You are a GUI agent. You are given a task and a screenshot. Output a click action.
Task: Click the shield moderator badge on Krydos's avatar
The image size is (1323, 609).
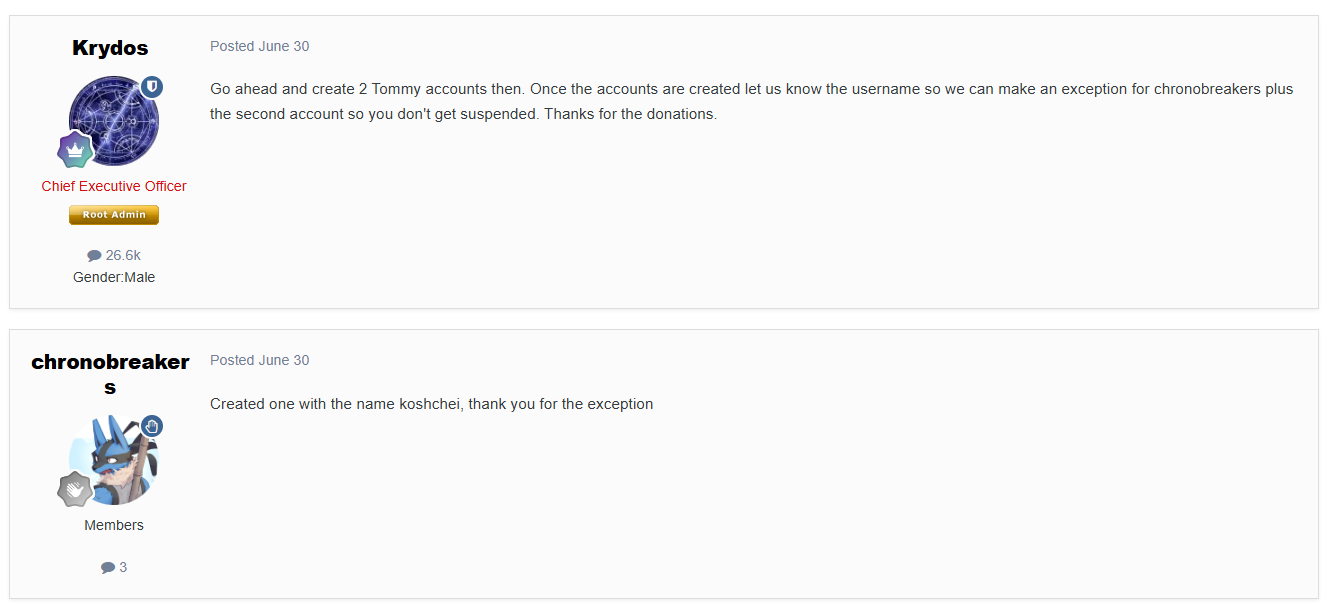pyautogui.click(x=151, y=86)
